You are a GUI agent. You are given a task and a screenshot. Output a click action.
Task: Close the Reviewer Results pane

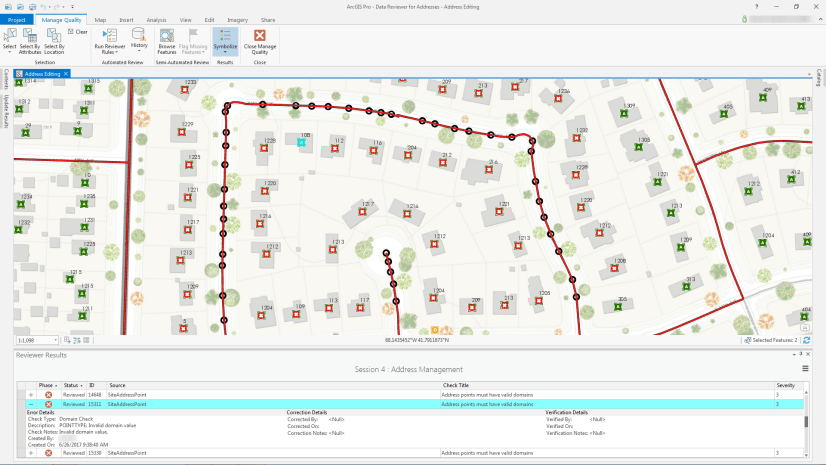coord(808,354)
